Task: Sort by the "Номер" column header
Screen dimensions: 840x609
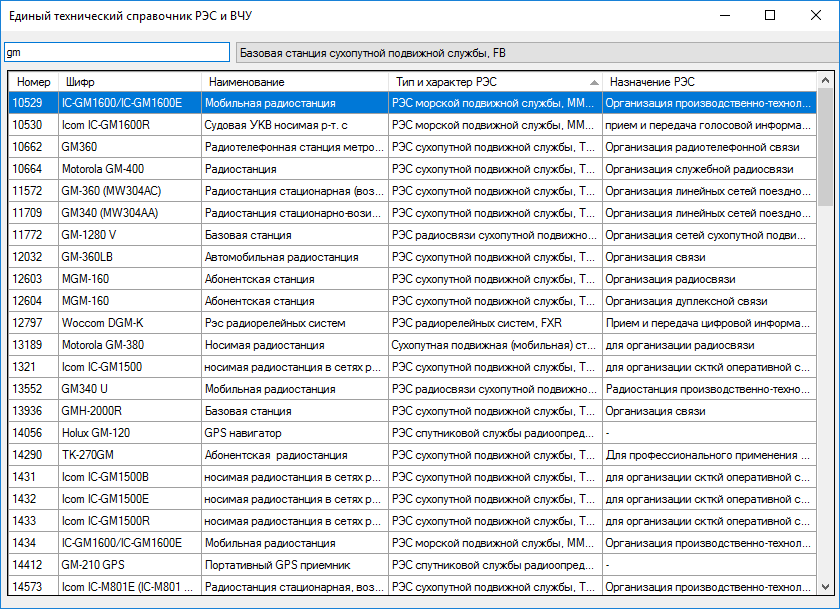Action: click(34, 82)
